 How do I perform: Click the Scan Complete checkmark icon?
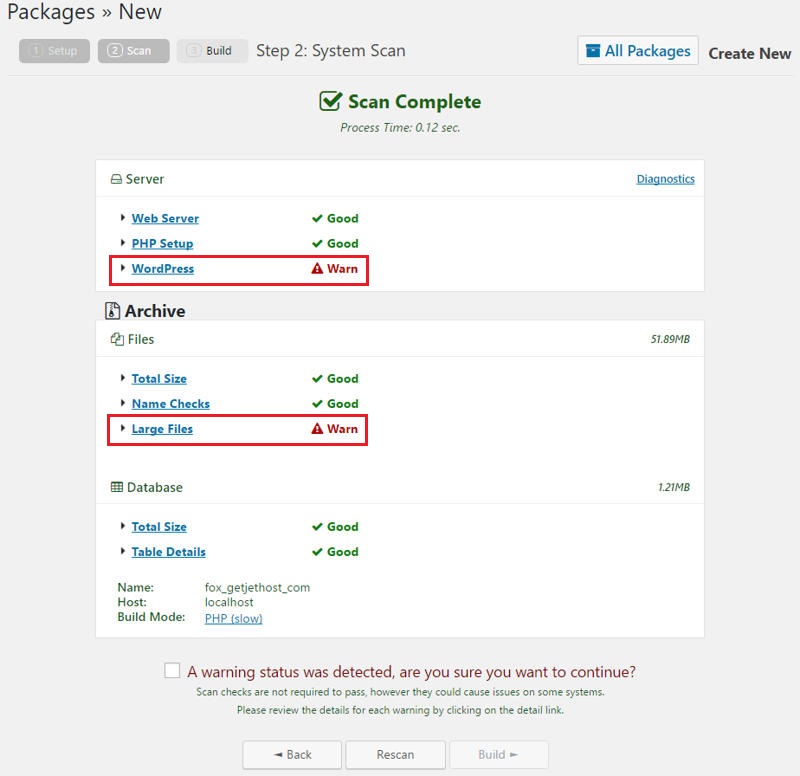(x=330, y=102)
